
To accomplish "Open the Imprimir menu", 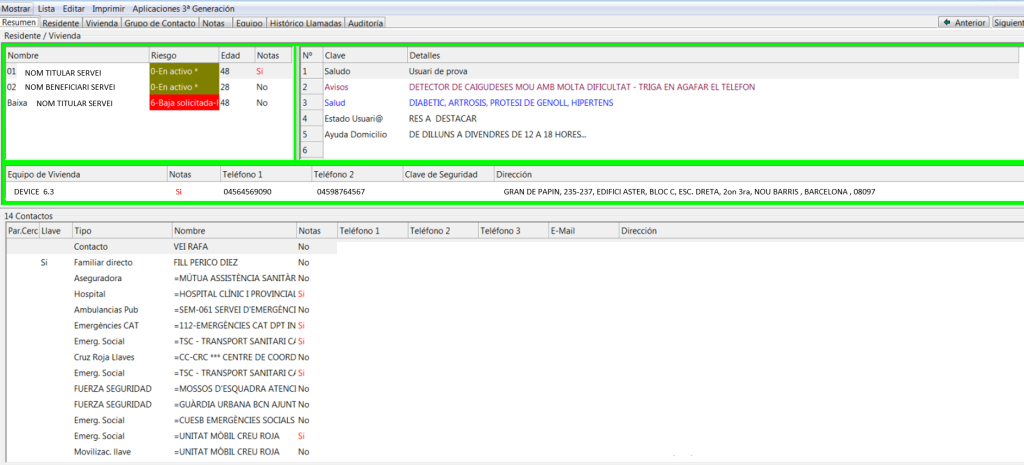I will [x=108, y=8].
